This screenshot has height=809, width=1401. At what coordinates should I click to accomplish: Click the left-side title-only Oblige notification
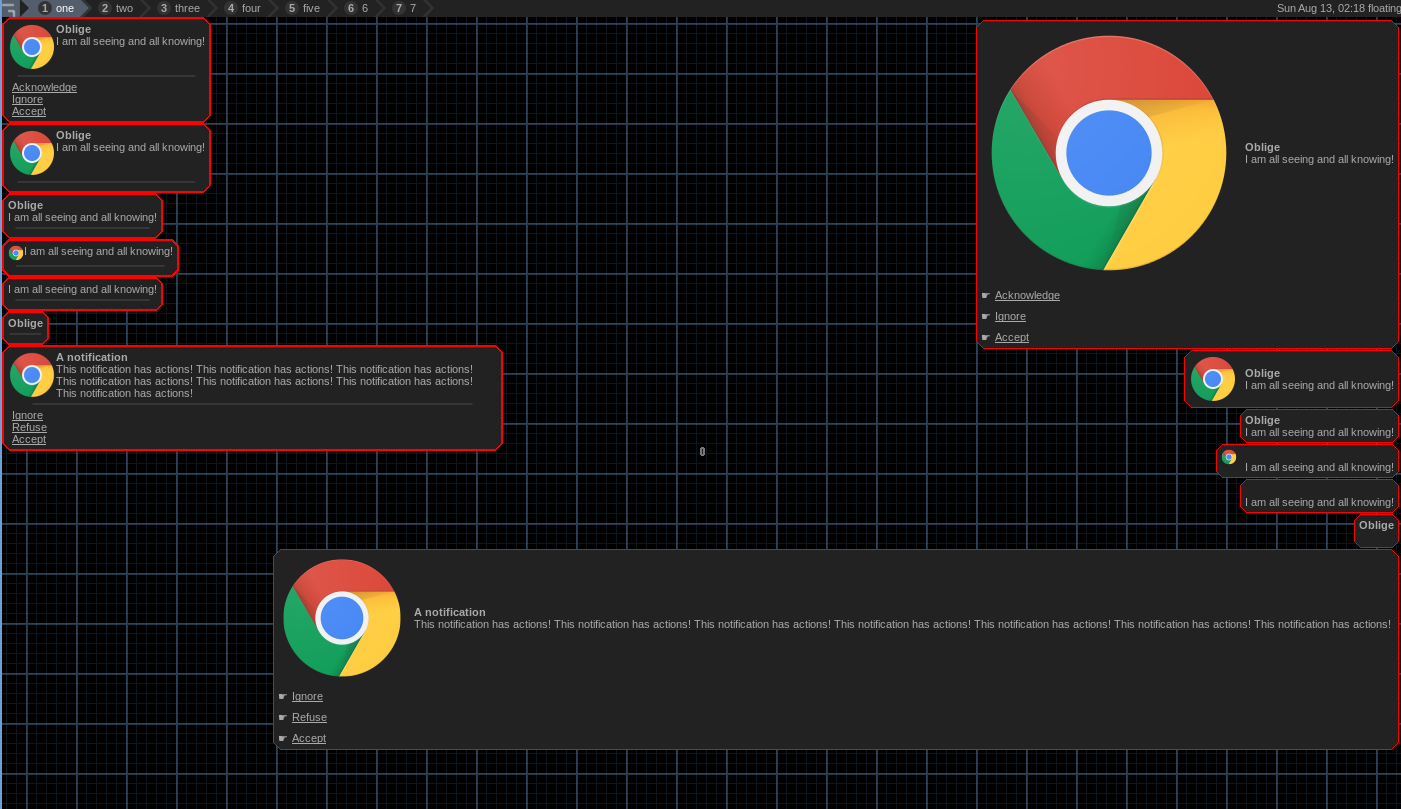point(25,327)
